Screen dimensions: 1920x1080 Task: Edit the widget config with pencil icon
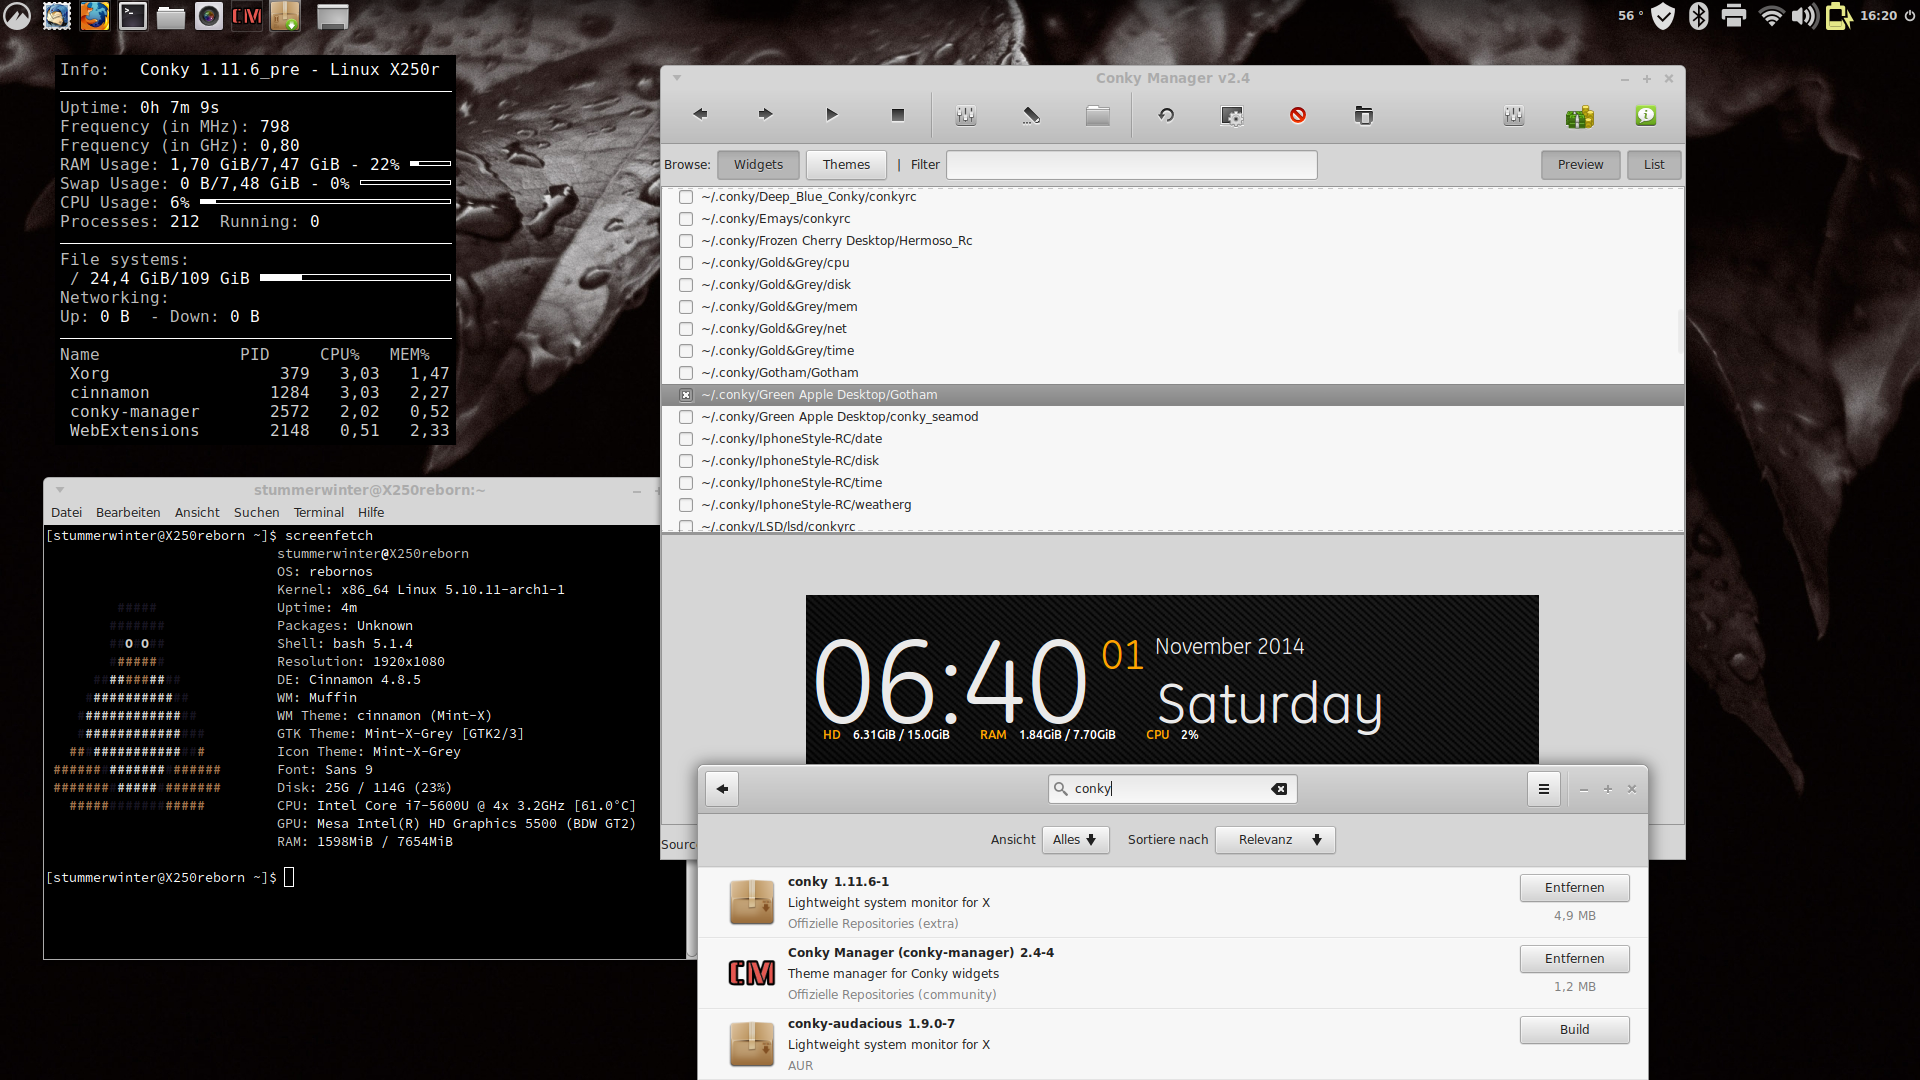coord(1031,115)
